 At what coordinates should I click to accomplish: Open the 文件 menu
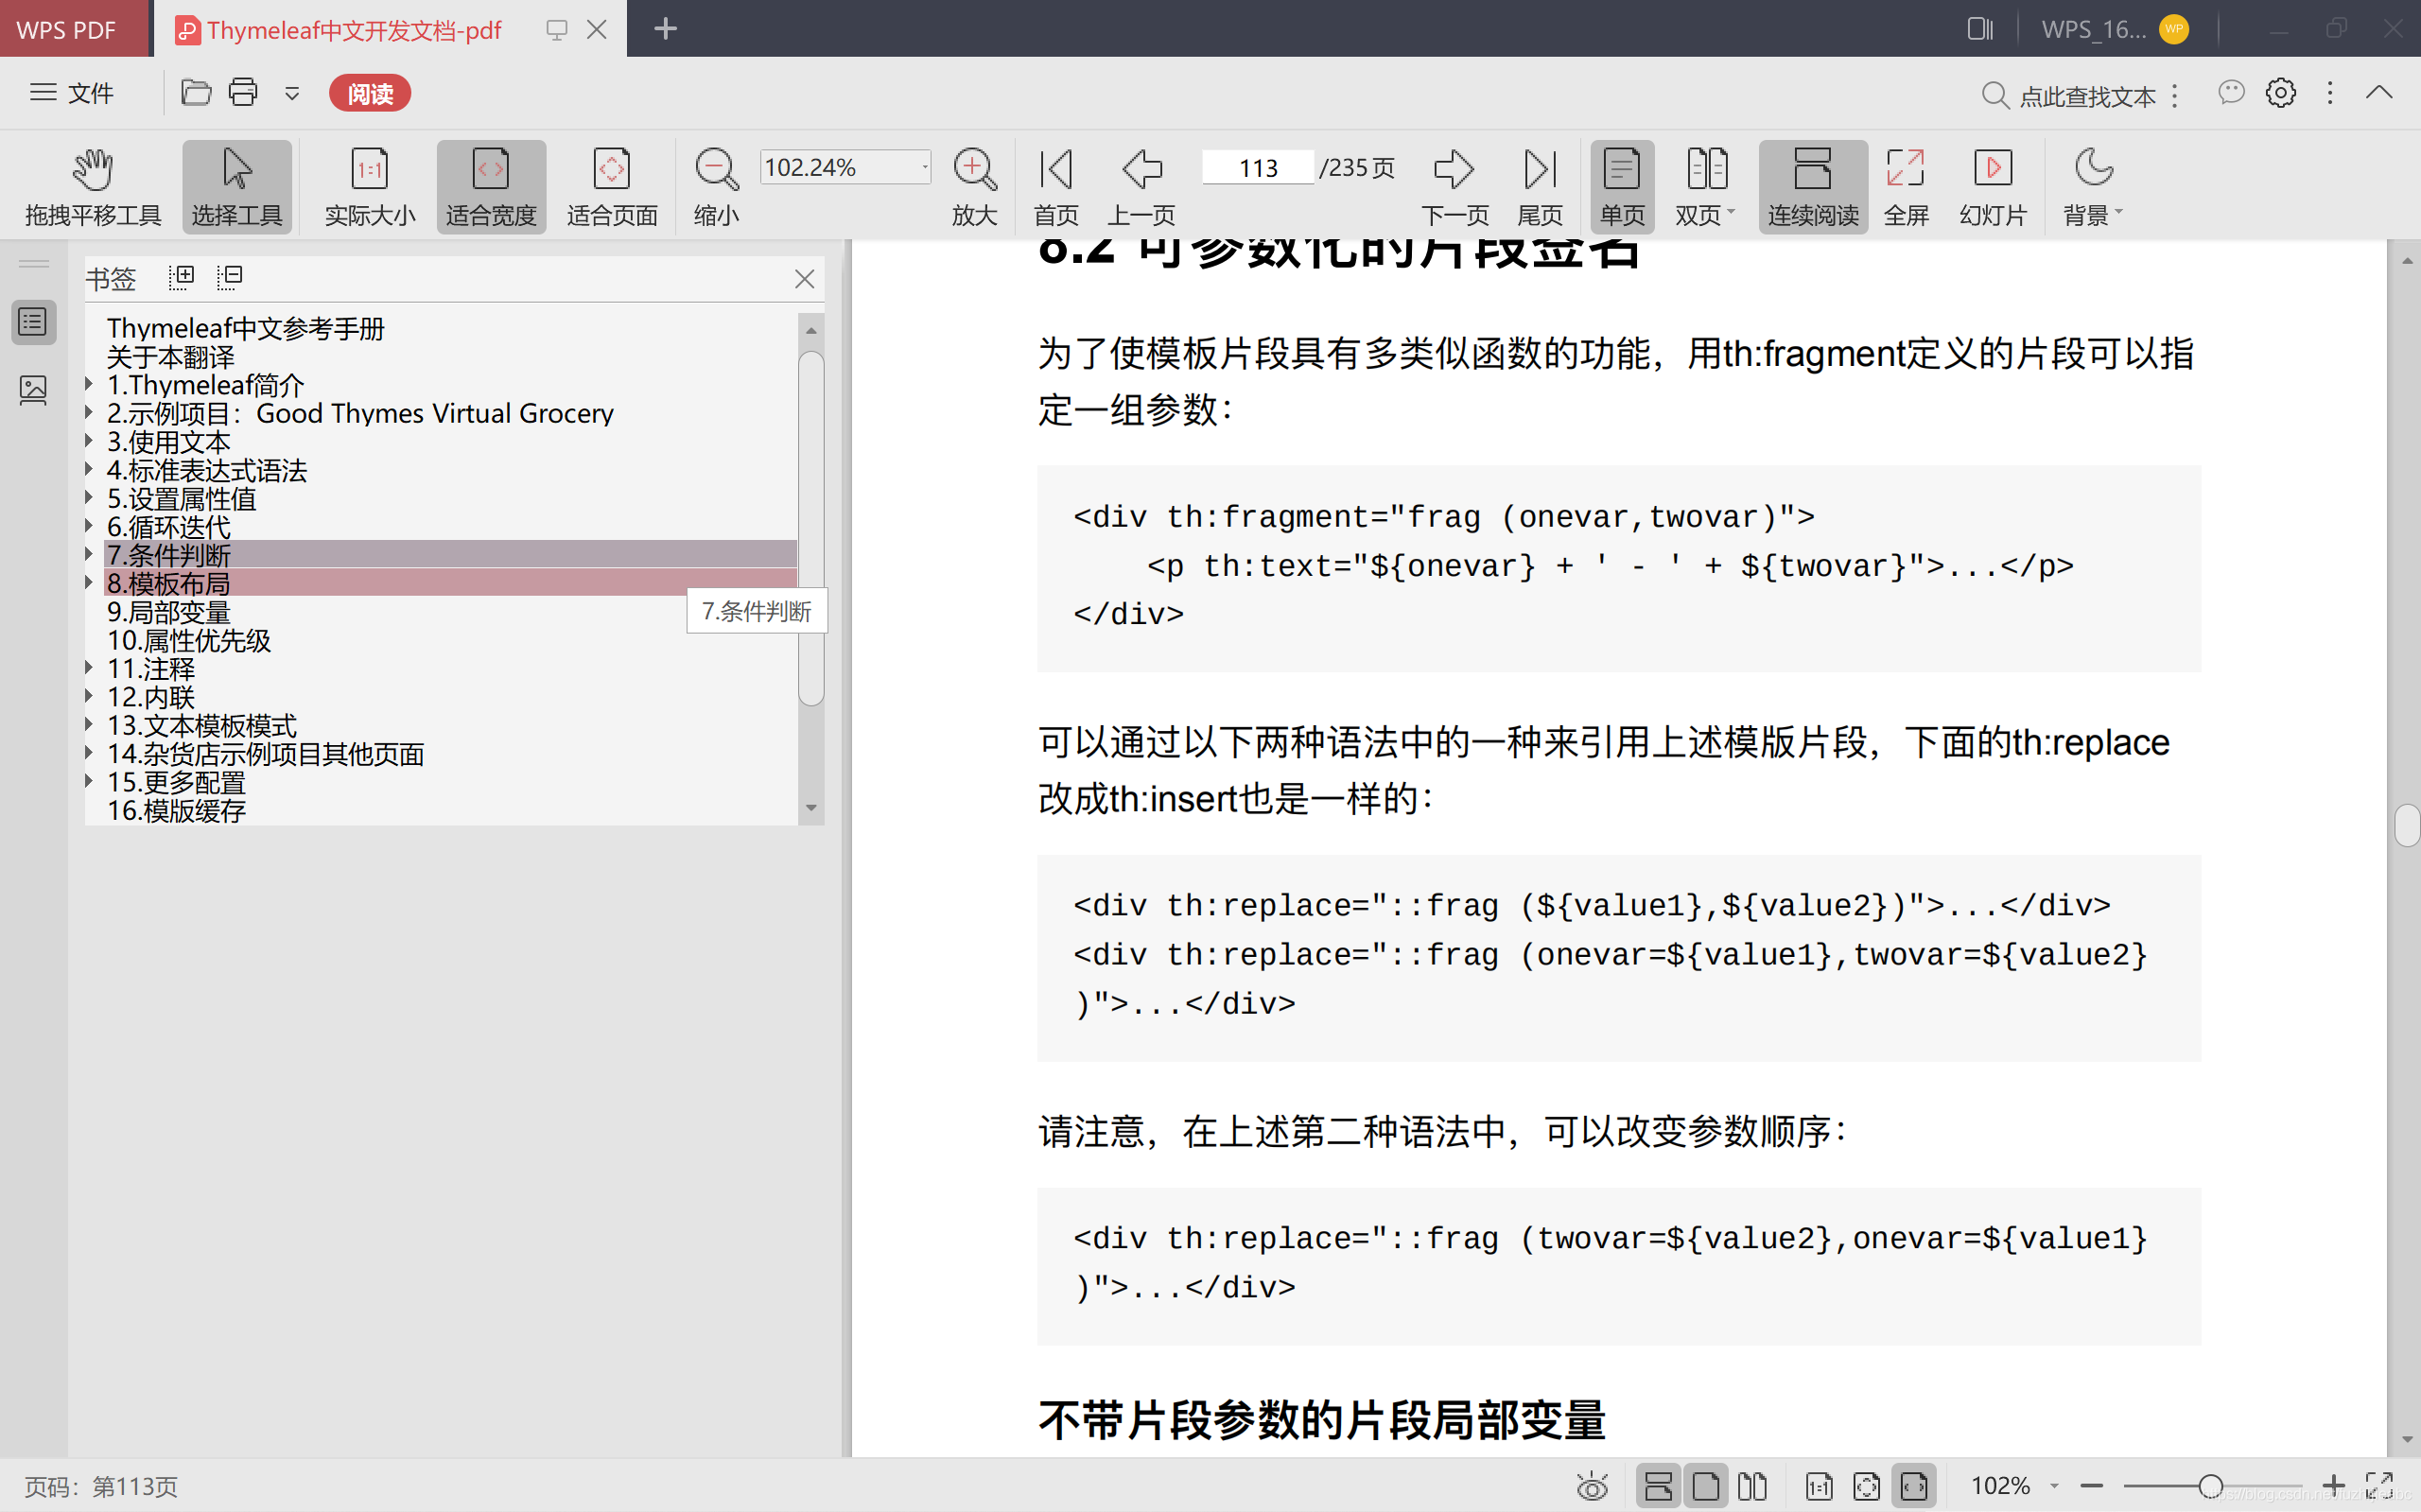(x=71, y=92)
